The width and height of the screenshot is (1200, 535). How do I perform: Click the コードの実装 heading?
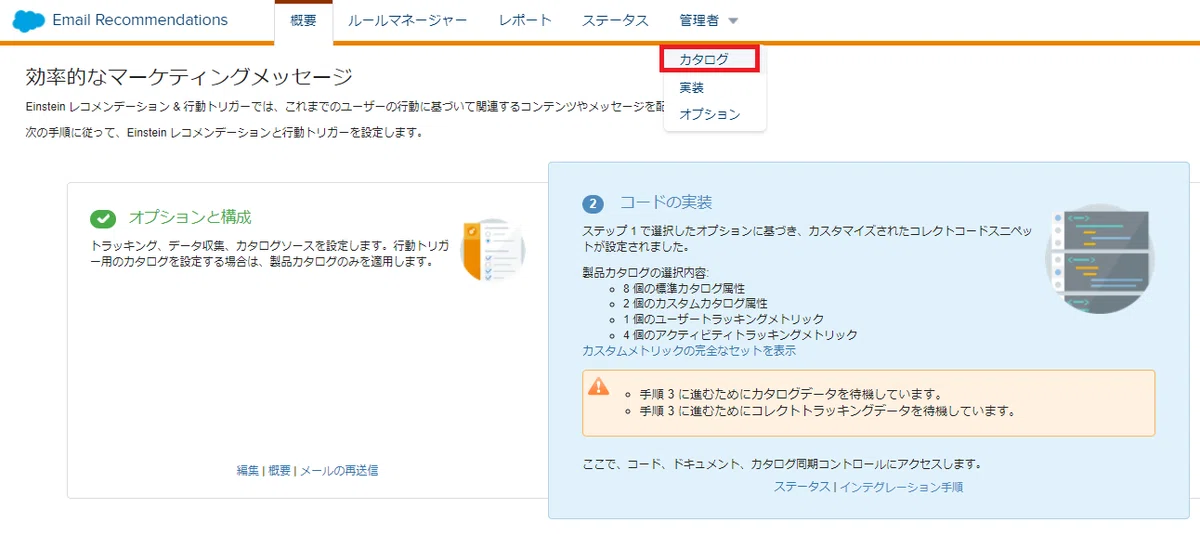point(666,203)
